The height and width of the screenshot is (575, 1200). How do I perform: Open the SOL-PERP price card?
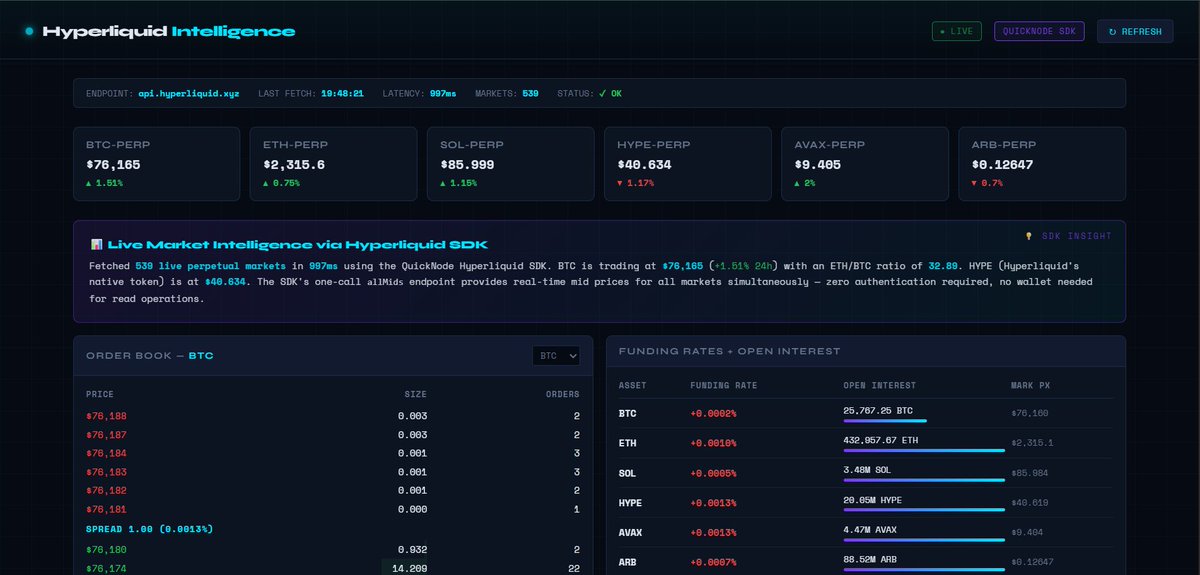click(510, 163)
